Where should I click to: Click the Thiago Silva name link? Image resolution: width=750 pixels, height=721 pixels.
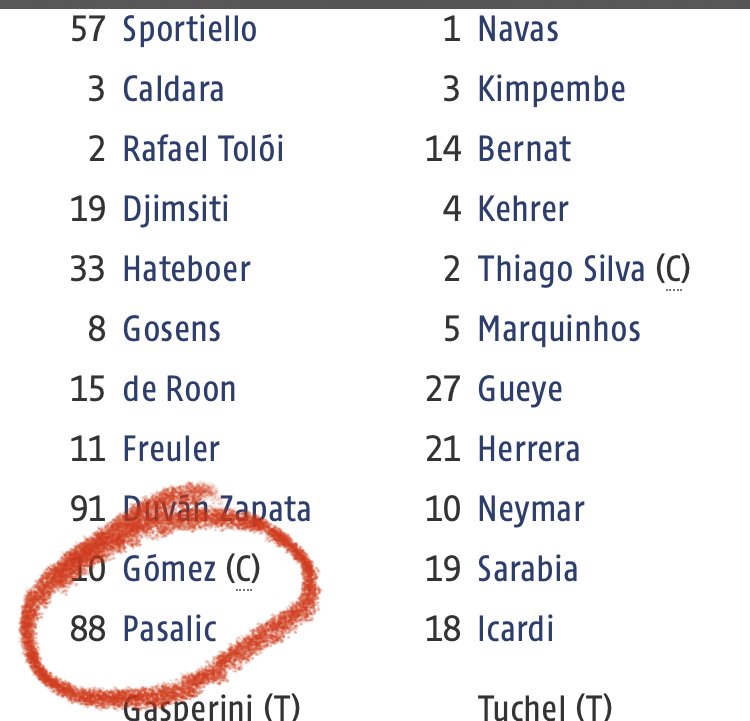point(562,270)
